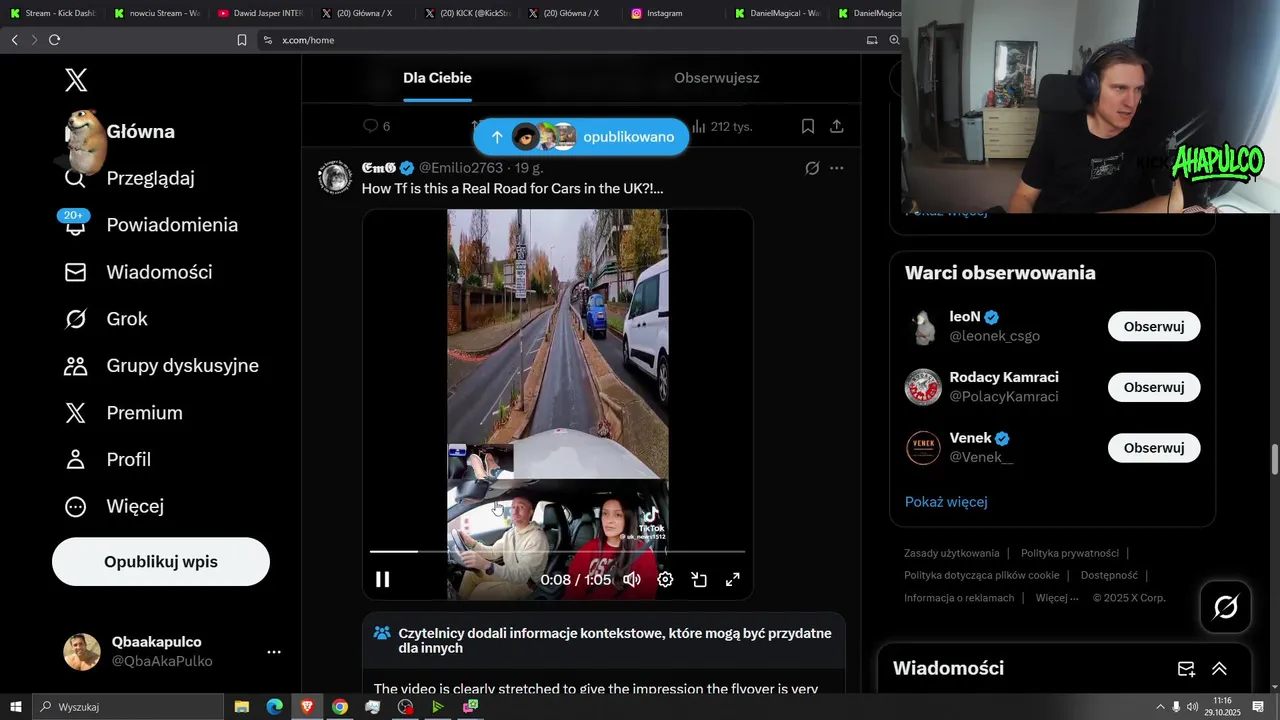
Task: Click the Opublikuj wpis button
Action: pyautogui.click(x=161, y=562)
